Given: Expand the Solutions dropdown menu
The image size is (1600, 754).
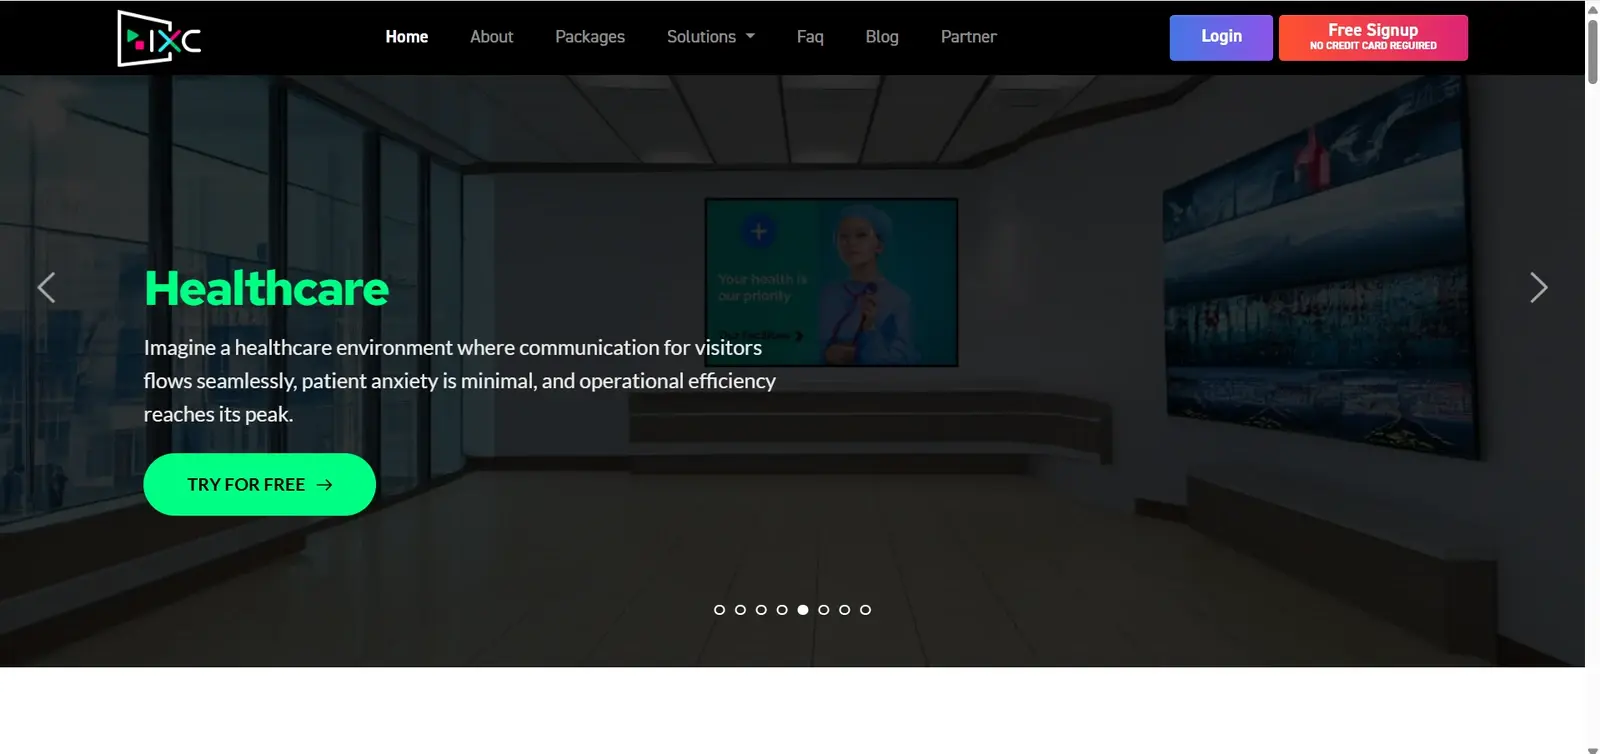Looking at the screenshot, I should tap(711, 37).
